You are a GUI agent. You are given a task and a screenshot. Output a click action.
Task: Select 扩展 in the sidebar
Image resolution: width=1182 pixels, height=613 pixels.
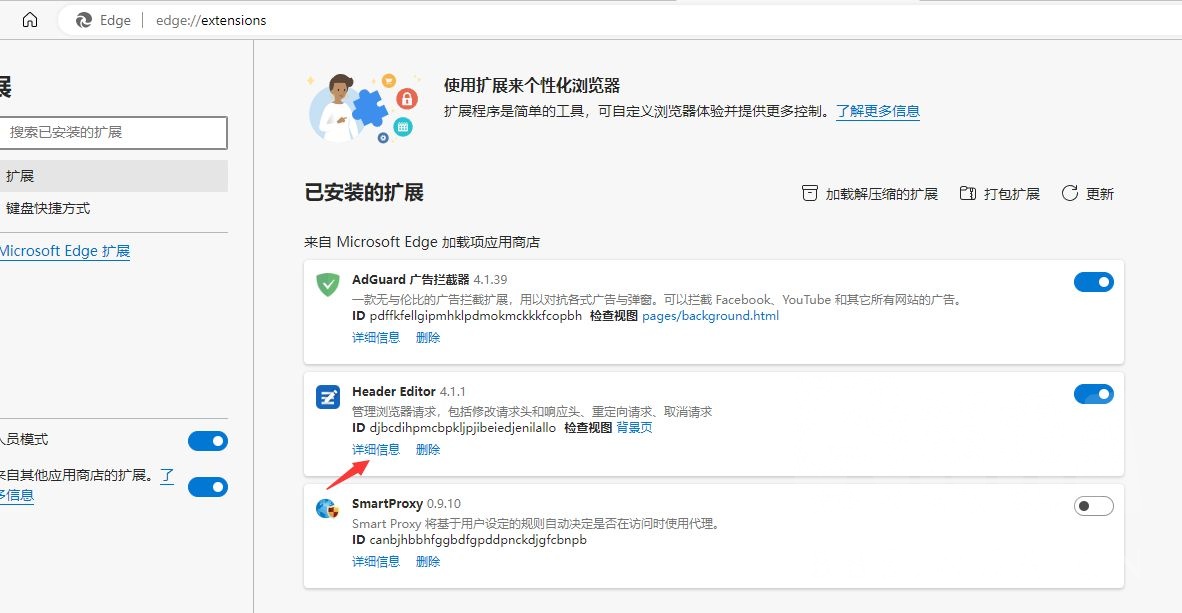(x=113, y=176)
